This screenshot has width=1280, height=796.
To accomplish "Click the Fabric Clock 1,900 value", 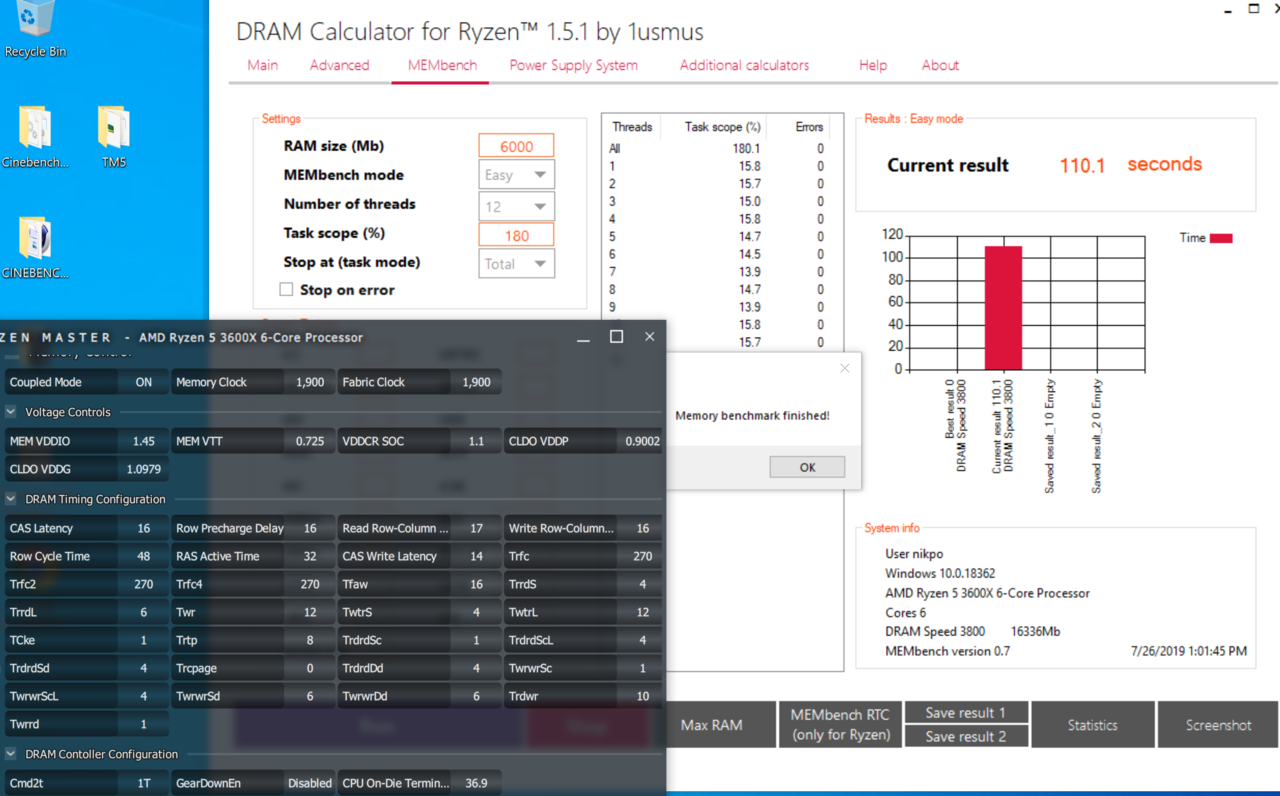I will pyautogui.click(x=476, y=382).
